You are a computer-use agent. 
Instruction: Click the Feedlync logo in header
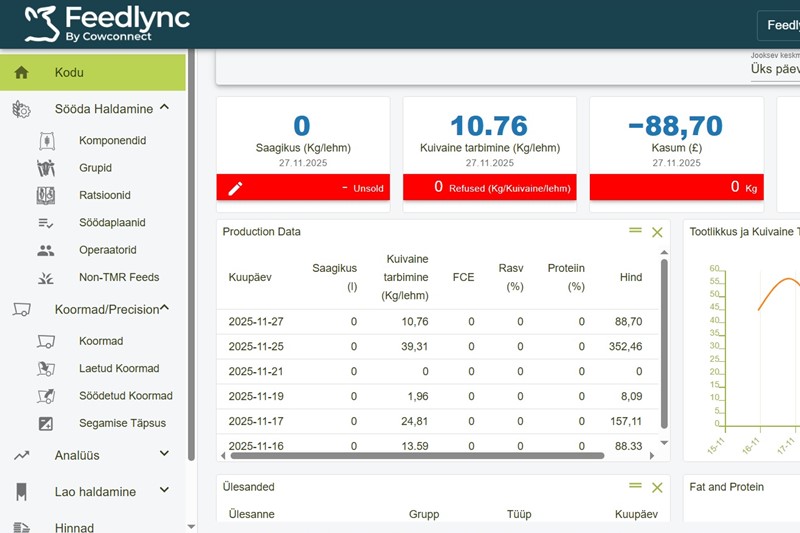click(106, 24)
